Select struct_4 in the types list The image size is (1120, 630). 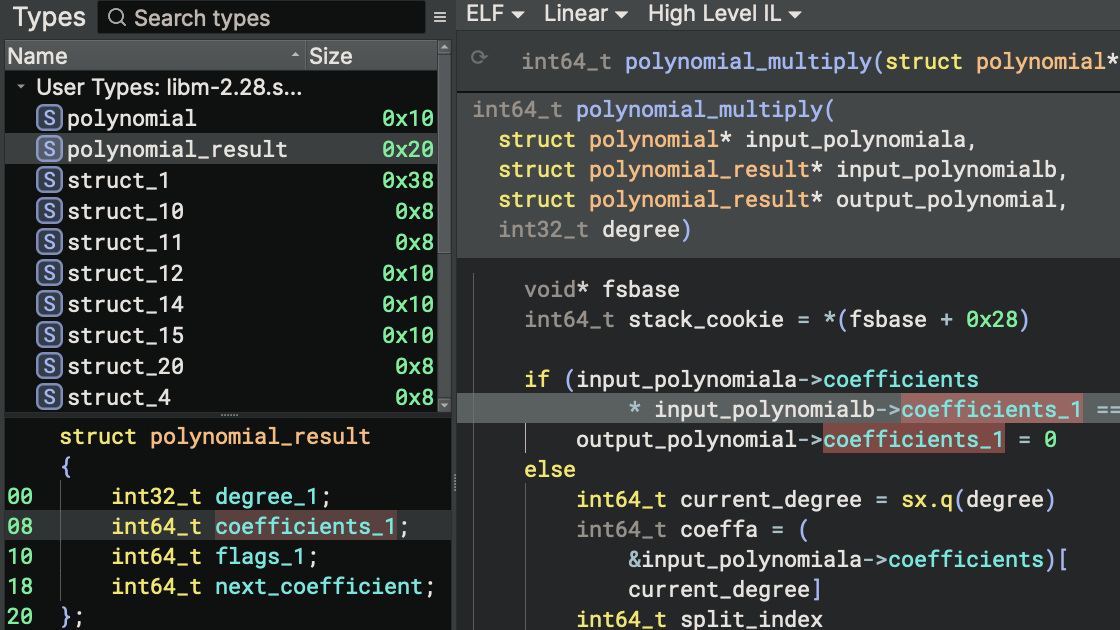coord(118,398)
